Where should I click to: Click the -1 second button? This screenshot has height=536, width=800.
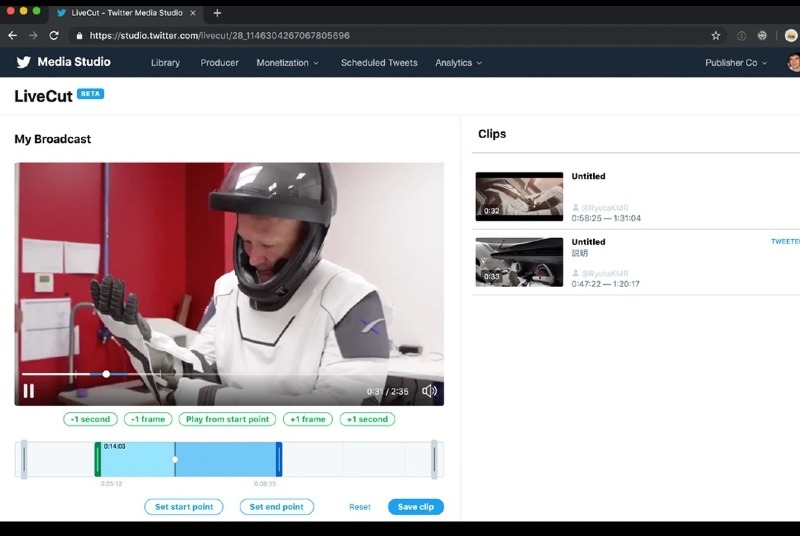click(90, 419)
